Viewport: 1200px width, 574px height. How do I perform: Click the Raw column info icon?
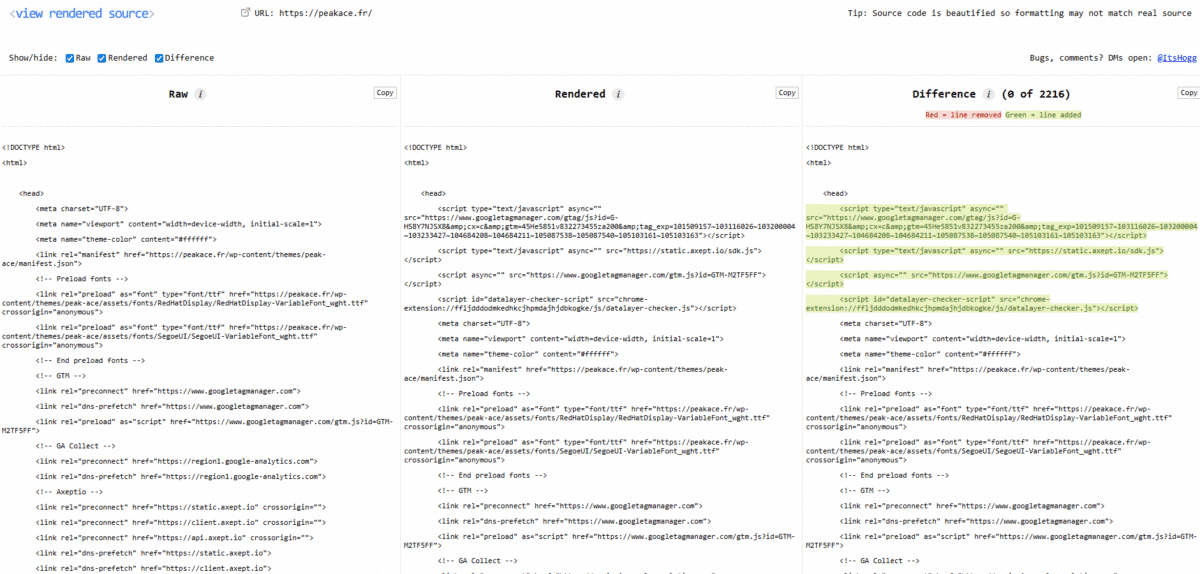pyautogui.click(x=200, y=94)
